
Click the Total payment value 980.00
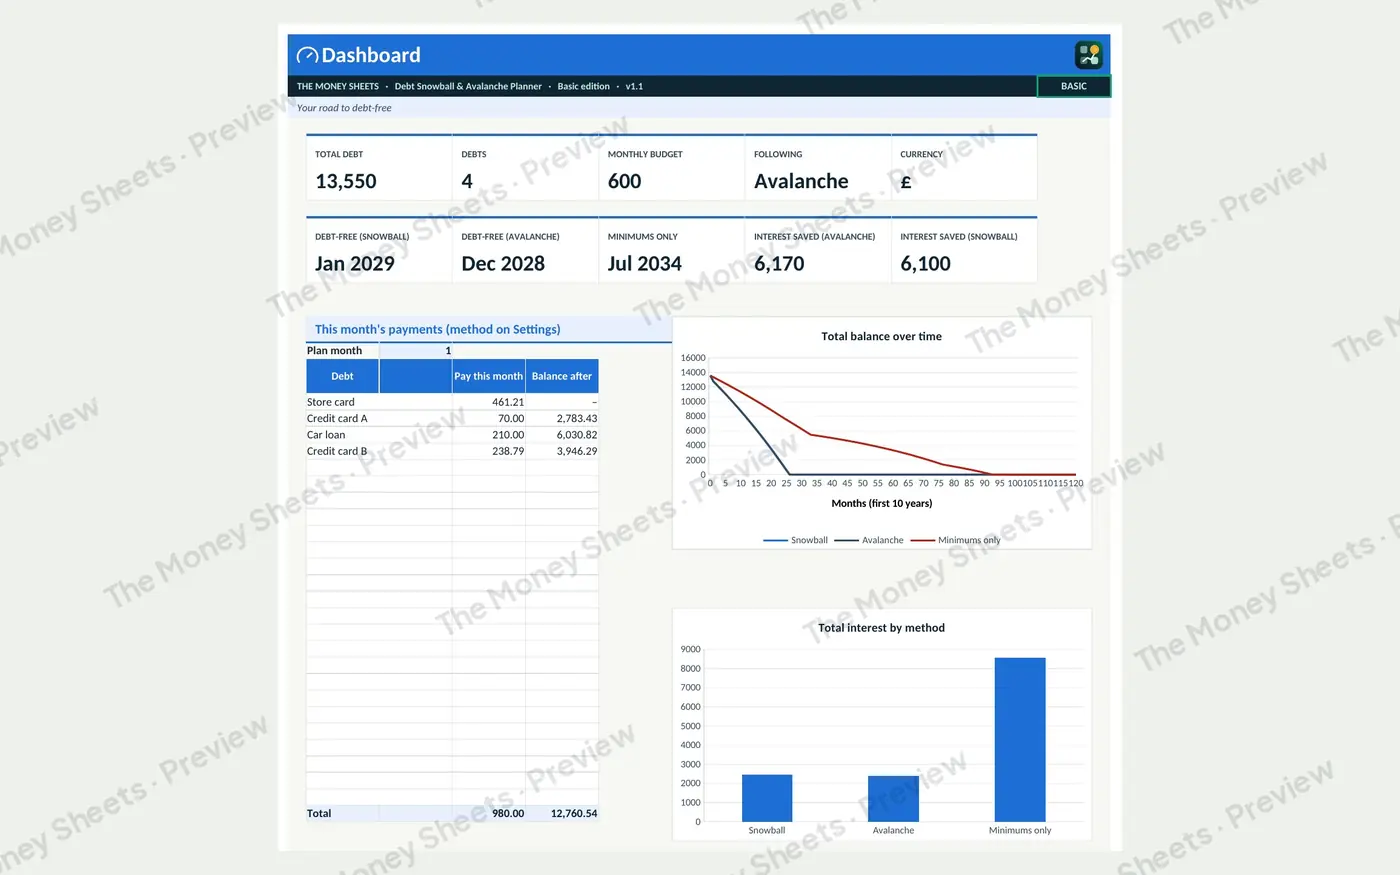[x=508, y=814]
